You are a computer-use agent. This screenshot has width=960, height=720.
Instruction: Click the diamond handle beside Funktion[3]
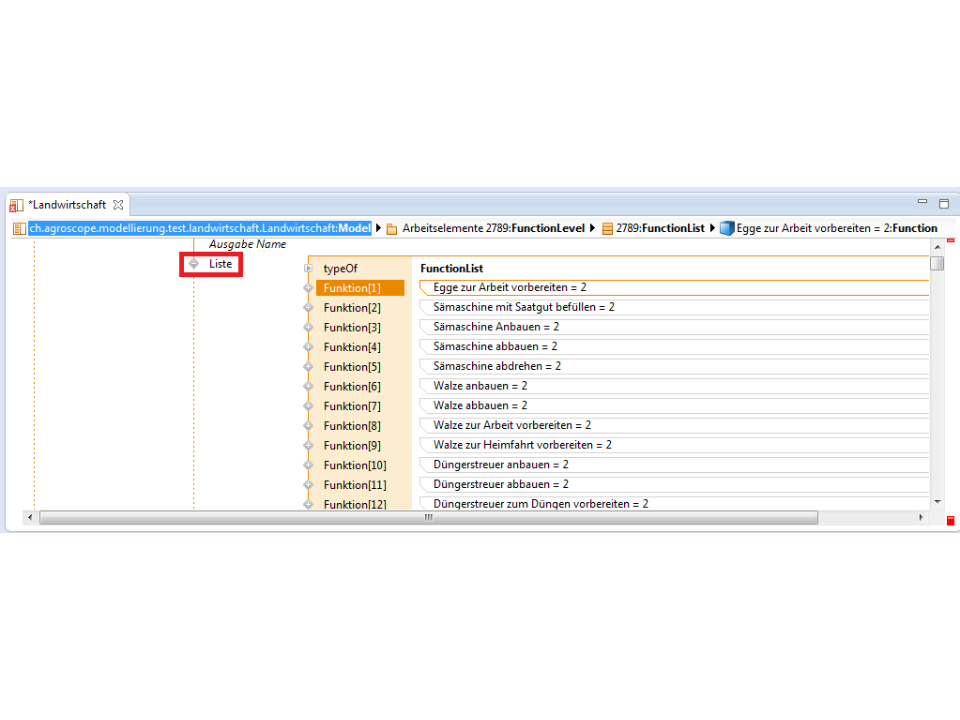point(309,327)
